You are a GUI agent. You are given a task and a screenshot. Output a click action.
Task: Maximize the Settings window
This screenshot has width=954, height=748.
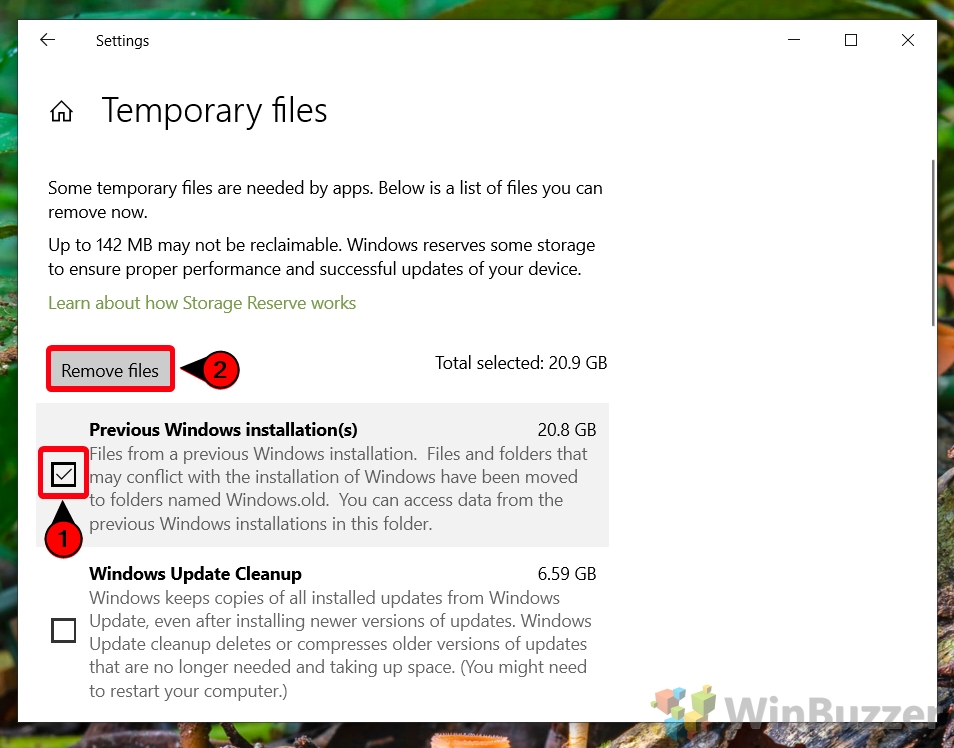(851, 40)
